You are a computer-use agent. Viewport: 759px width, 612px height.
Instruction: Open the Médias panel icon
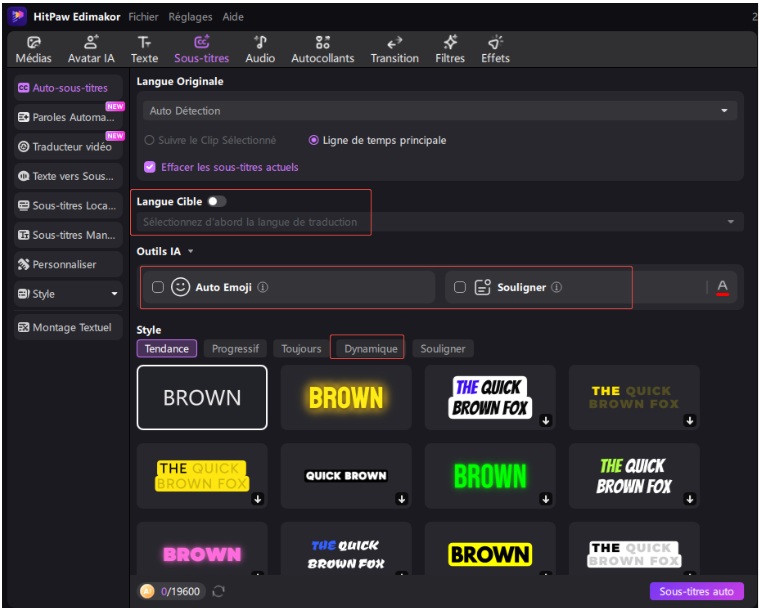coord(34,43)
